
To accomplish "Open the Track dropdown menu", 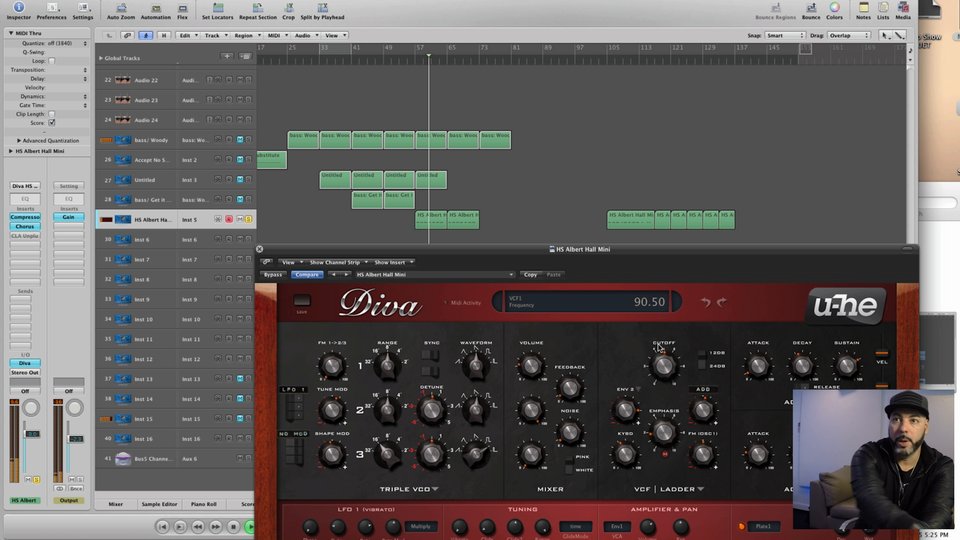I will click(216, 36).
